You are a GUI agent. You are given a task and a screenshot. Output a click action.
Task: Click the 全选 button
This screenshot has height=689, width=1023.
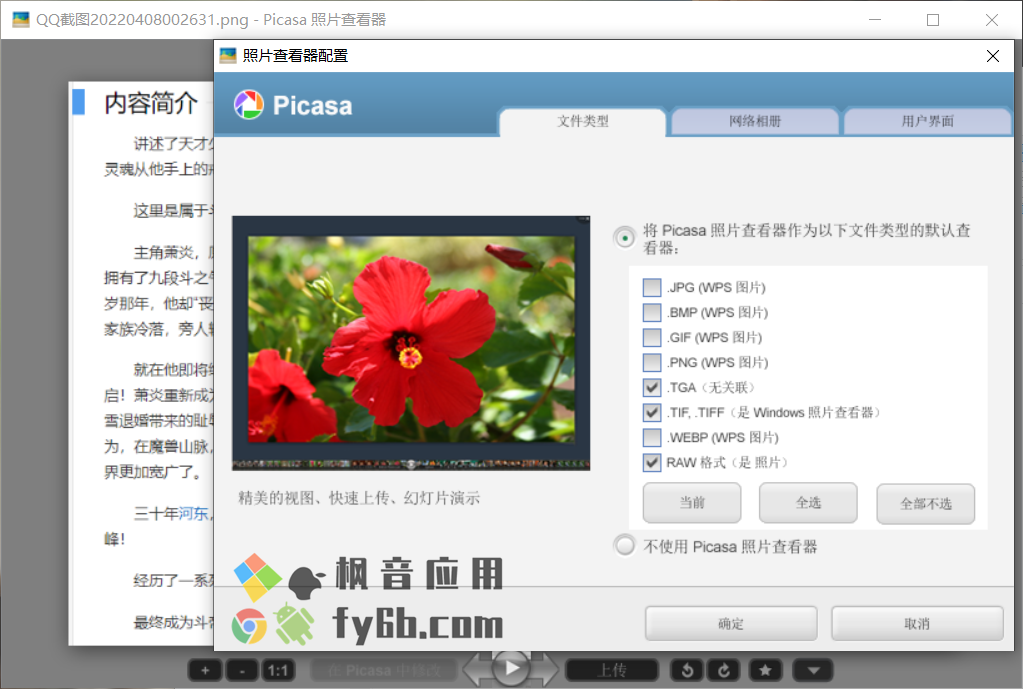point(808,503)
